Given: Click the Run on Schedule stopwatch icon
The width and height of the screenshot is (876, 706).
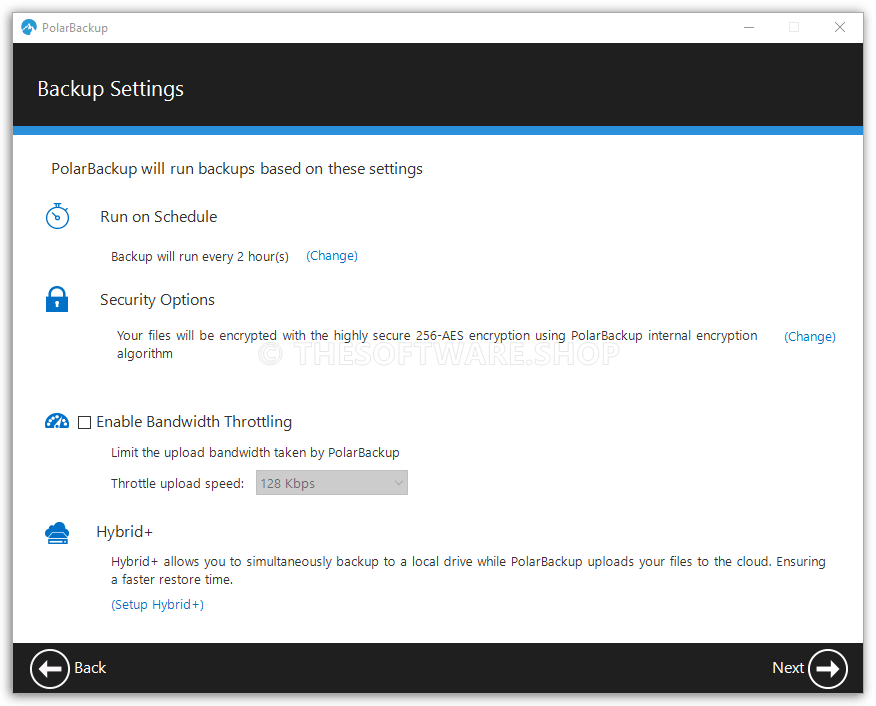Looking at the screenshot, I should (57, 216).
